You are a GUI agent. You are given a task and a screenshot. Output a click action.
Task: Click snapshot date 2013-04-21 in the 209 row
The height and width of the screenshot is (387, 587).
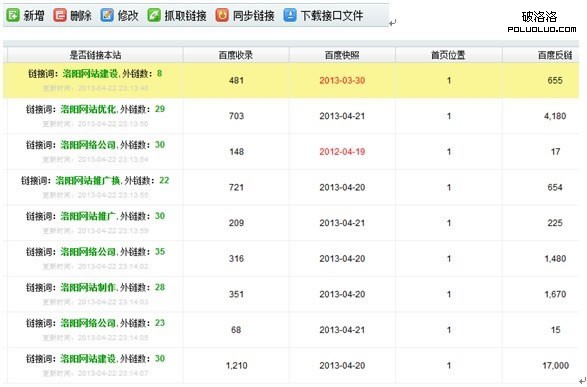(x=342, y=223)
